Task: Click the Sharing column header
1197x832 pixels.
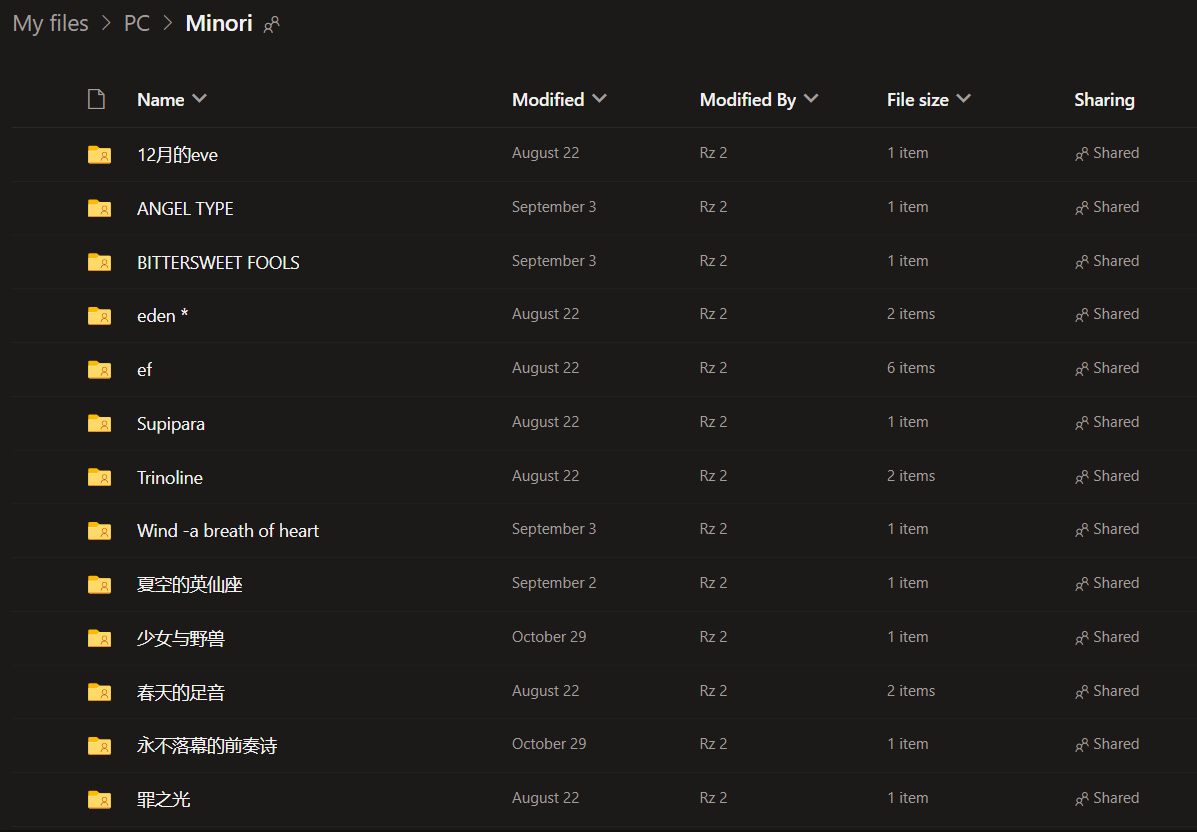Action: (x=1104, y=100)
